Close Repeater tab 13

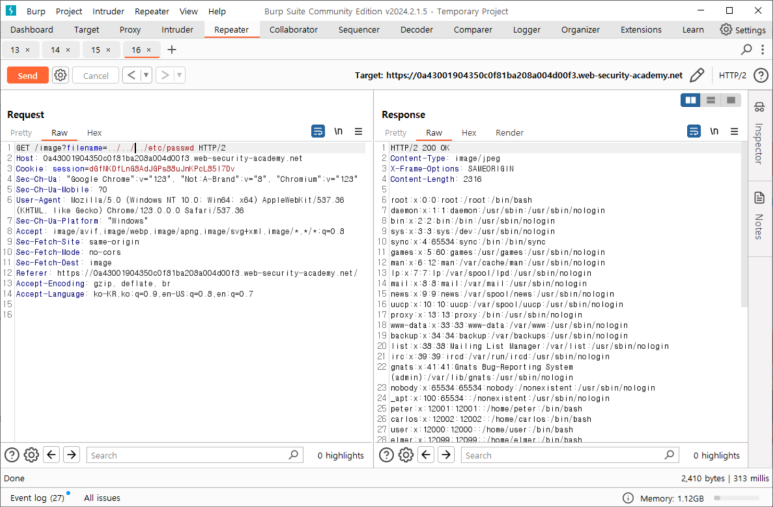[28, 50]
